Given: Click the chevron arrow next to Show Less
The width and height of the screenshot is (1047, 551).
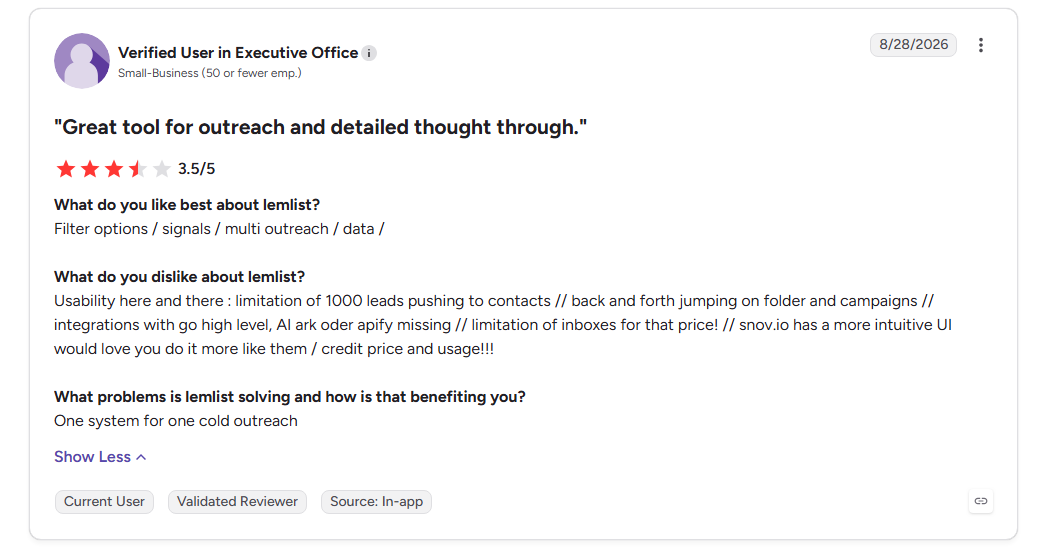Looking at the screenshot, I should coord(141,457).
